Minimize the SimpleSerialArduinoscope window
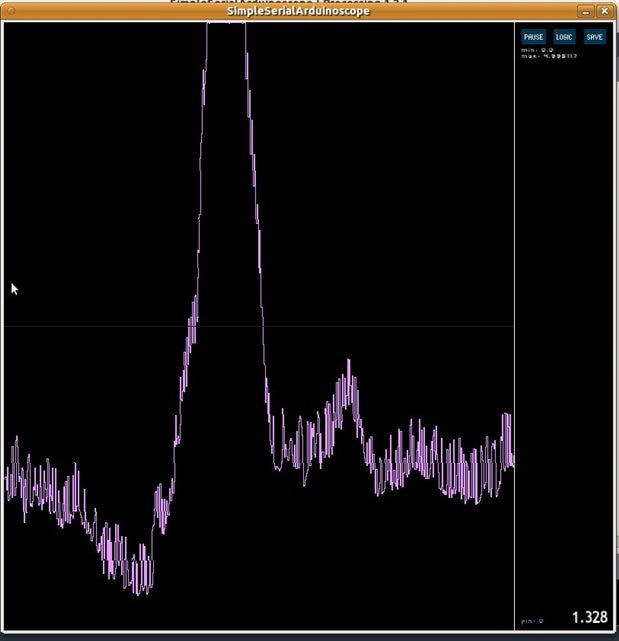The width and height of the screenshot is (619, 641). coord(585,11)
